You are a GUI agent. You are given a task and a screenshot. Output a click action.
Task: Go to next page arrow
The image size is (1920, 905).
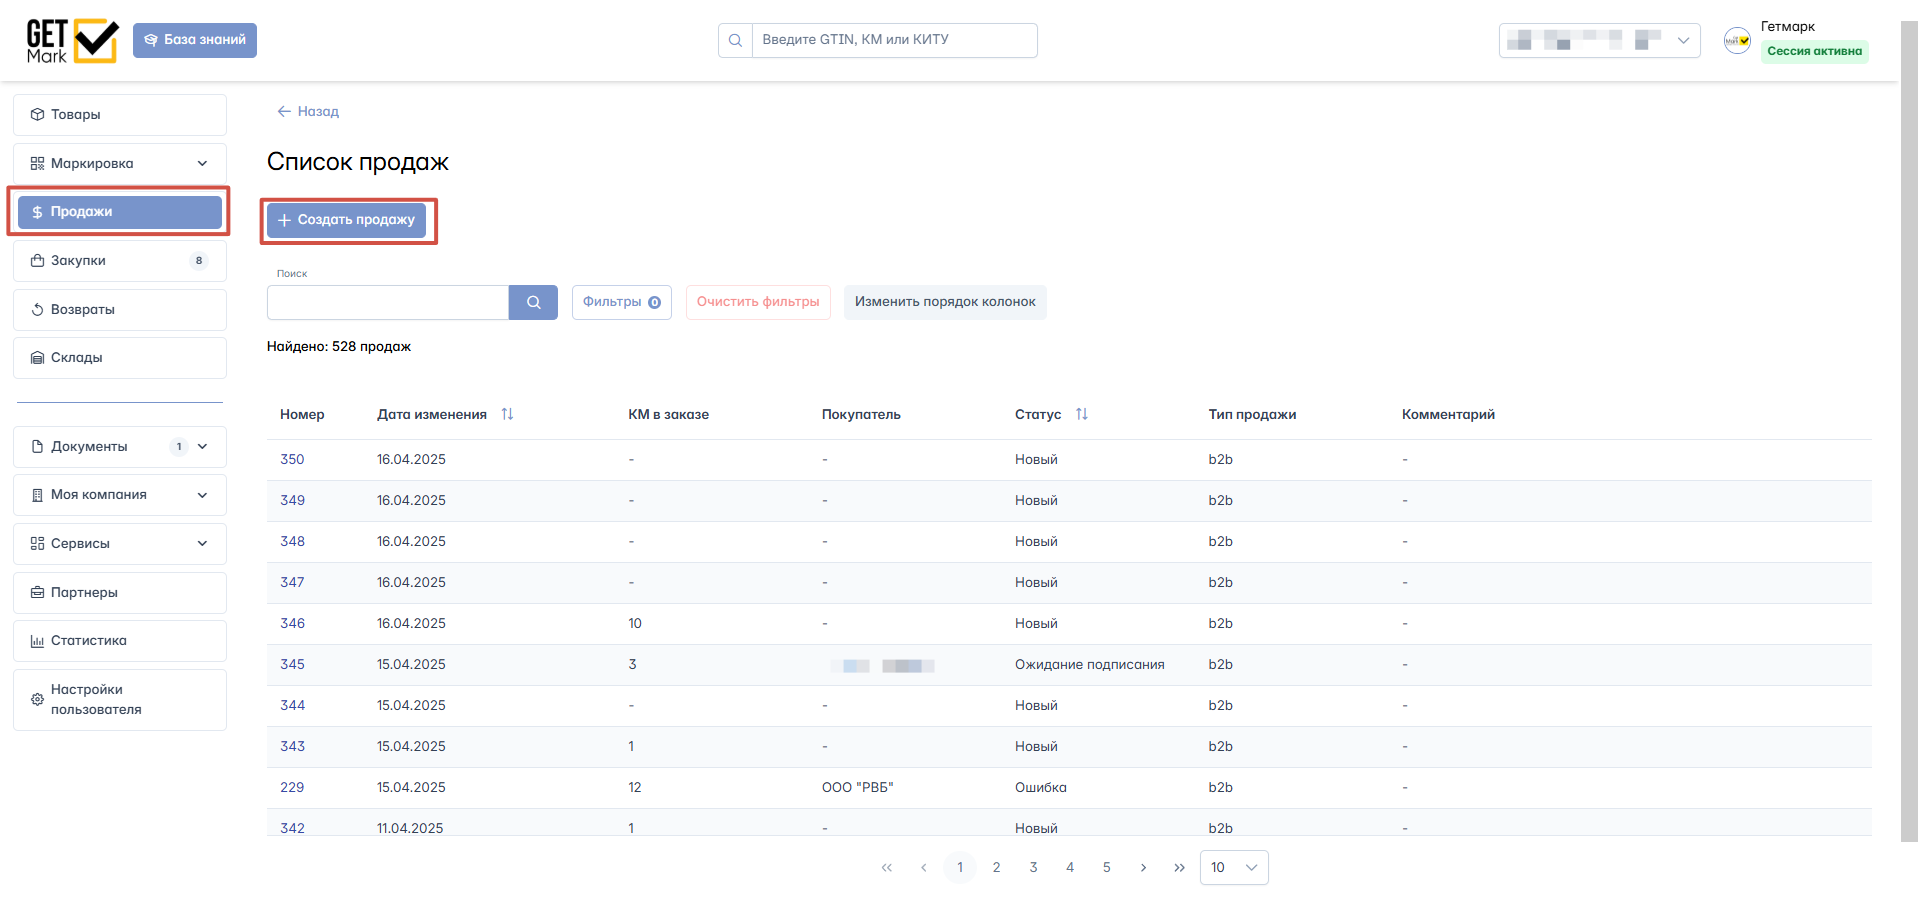tap(1143, 868)
